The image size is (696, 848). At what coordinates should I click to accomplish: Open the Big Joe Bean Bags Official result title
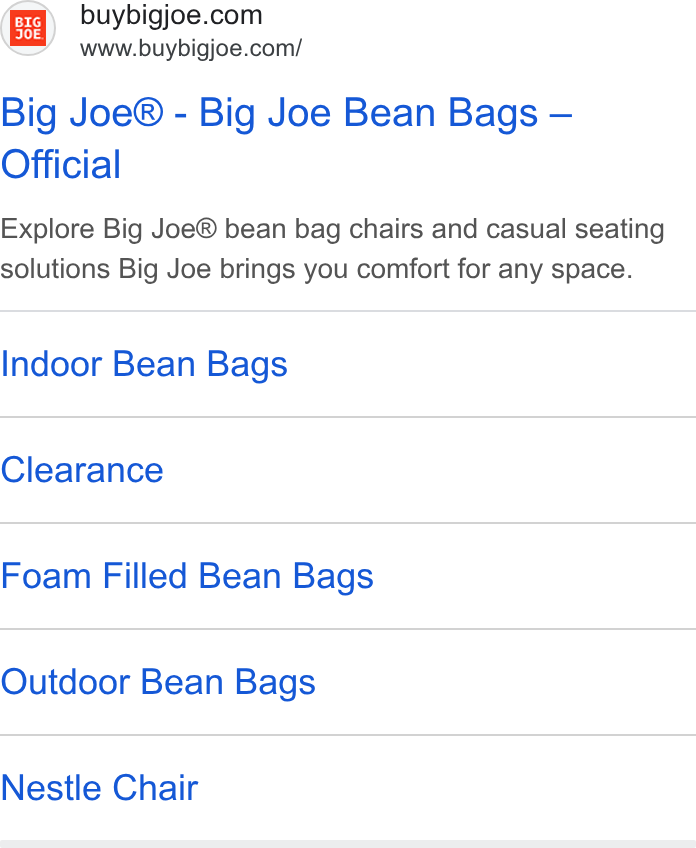287,138
